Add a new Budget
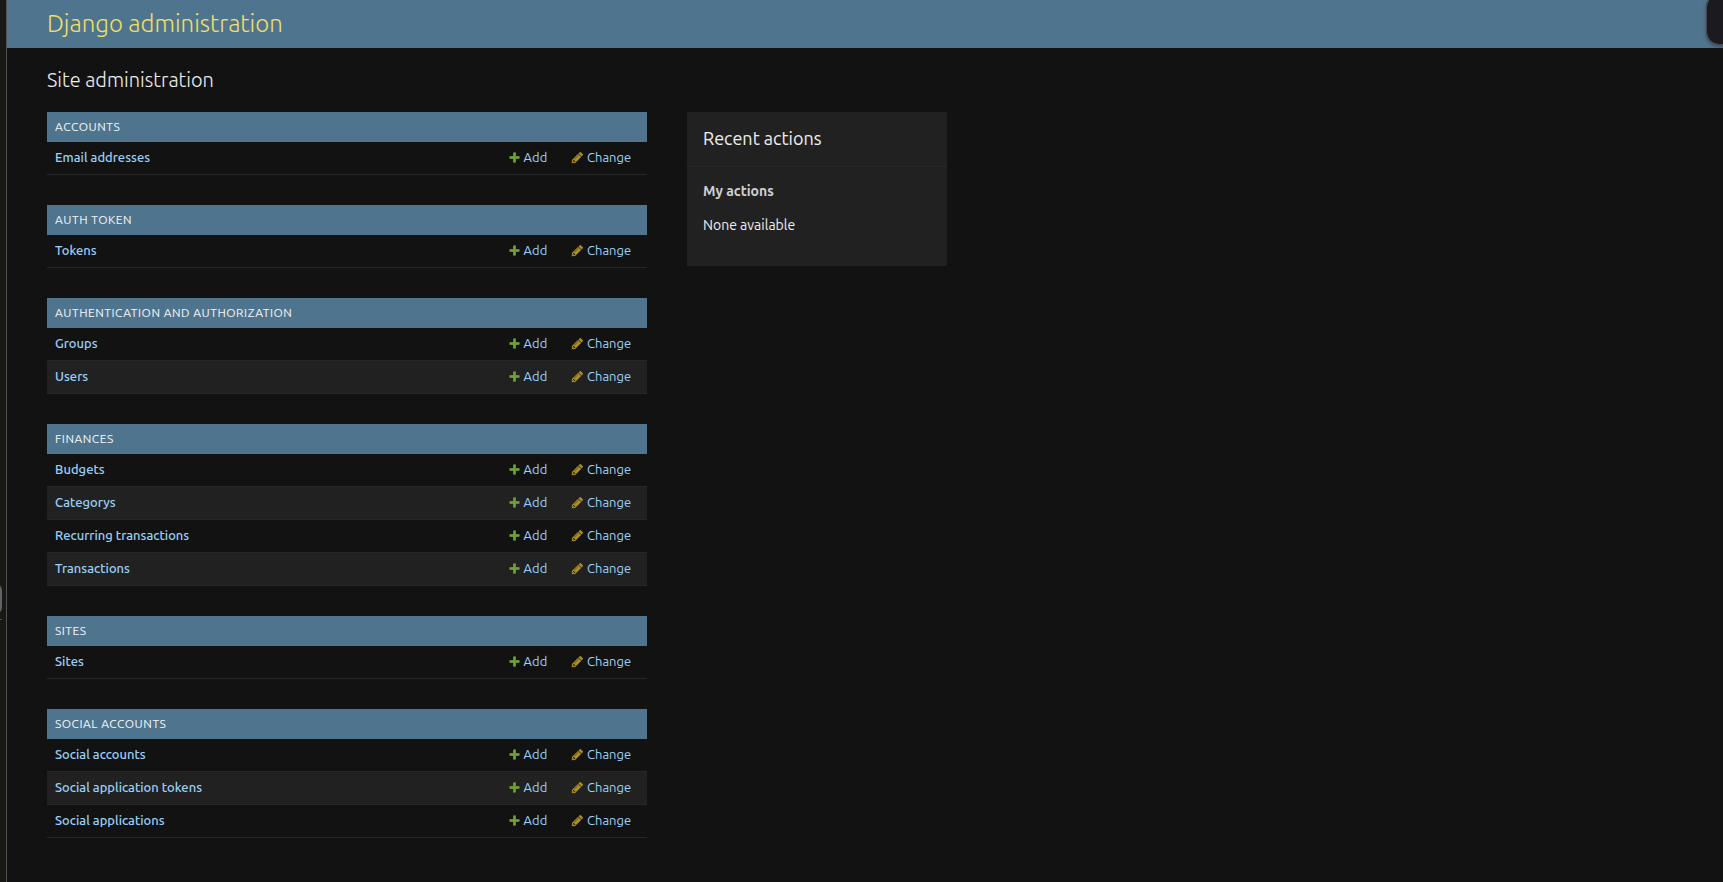This screenshot has height=882, width=1723. (528, 470)
